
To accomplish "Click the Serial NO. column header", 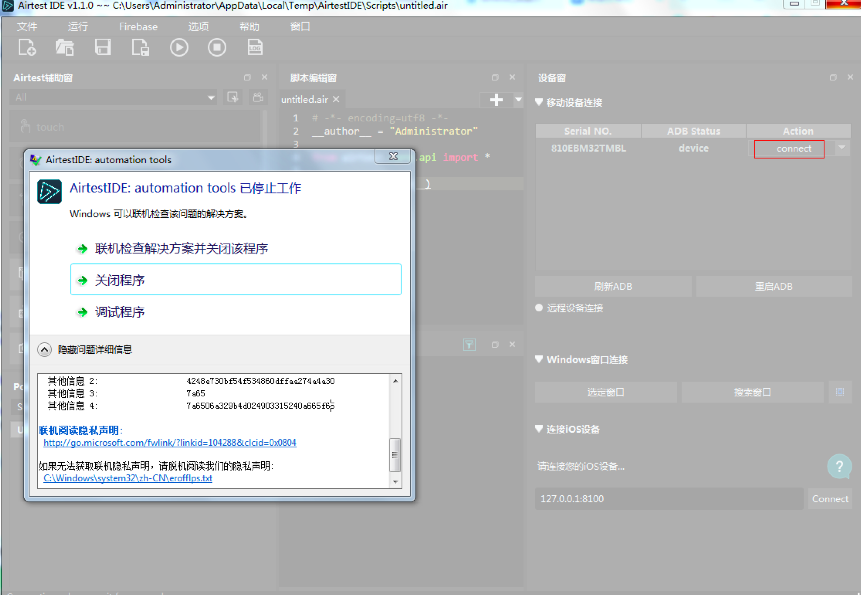I will tap(588, 131).
